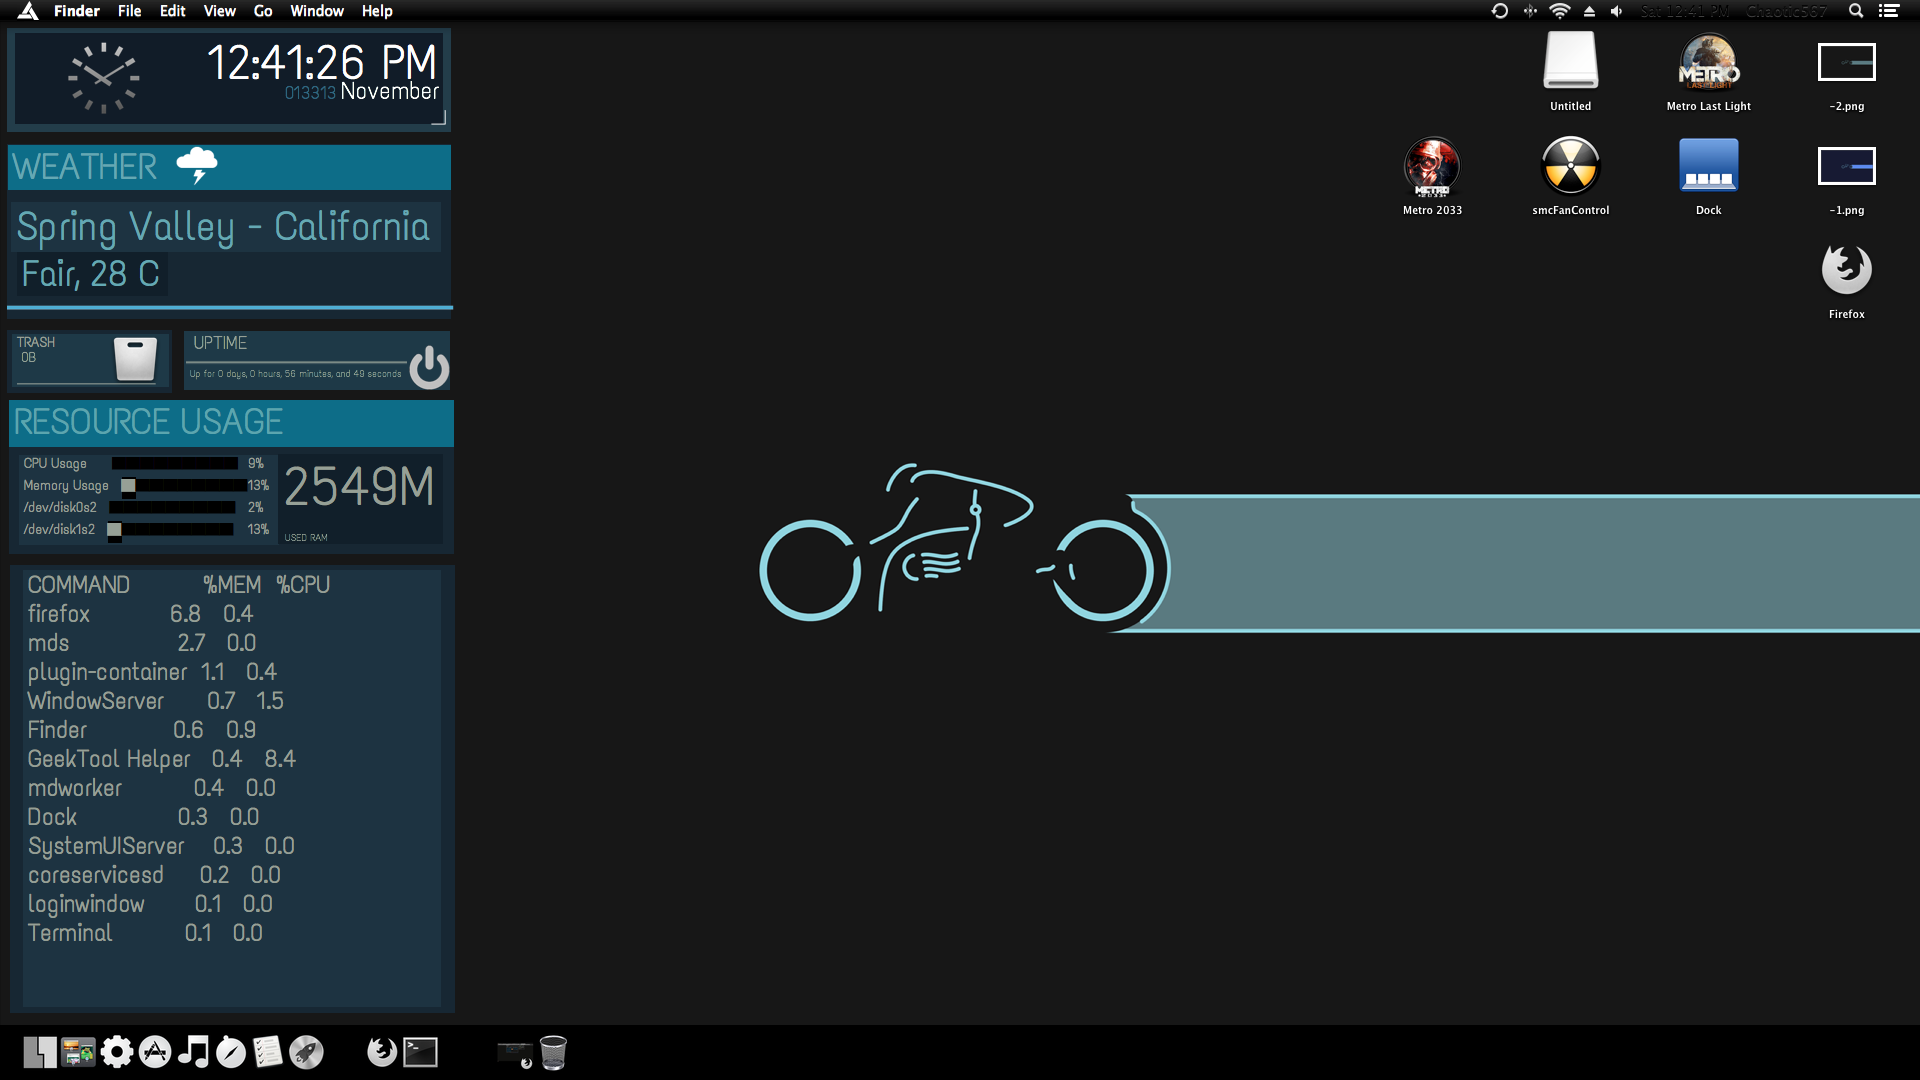
Task: Click the firefox process row
Action: [x=140, y=614]
